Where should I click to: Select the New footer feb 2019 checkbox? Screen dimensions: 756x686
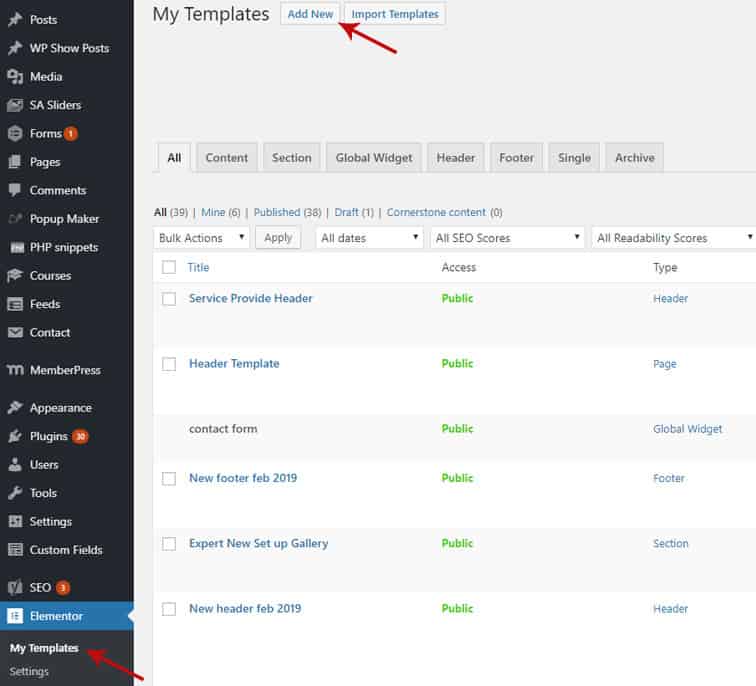tap(169, 479)
